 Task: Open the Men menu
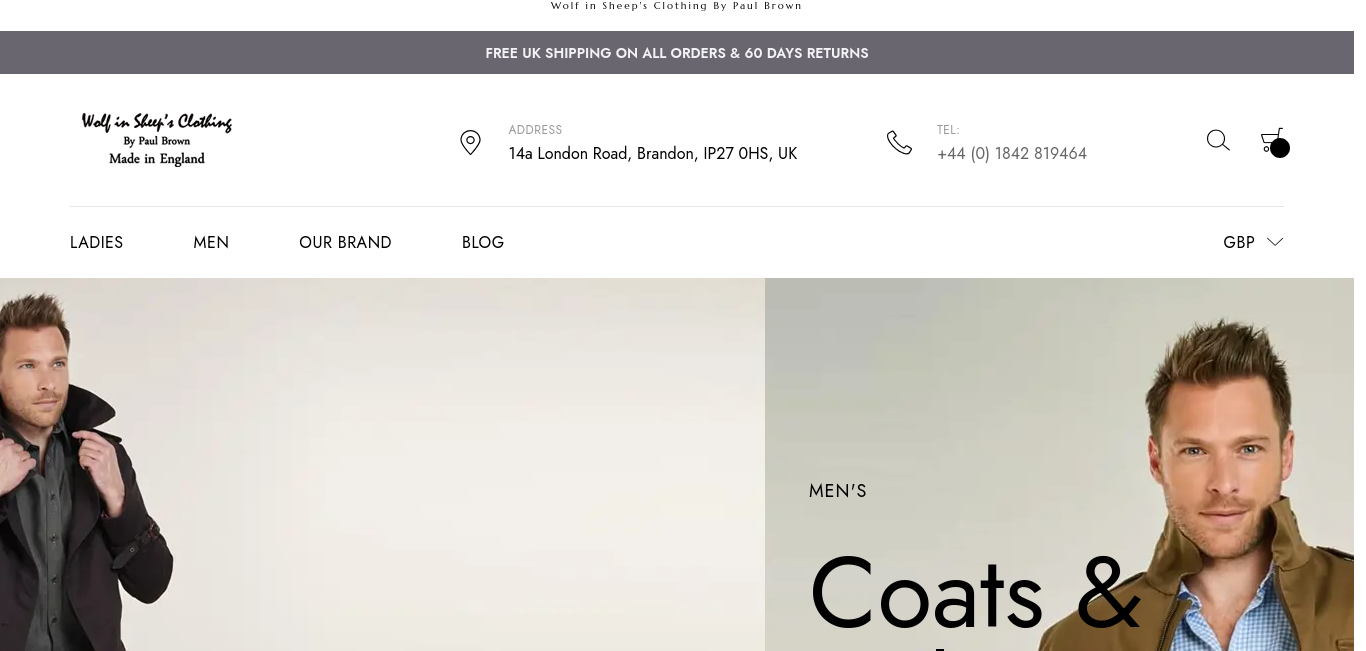point(211,242)
